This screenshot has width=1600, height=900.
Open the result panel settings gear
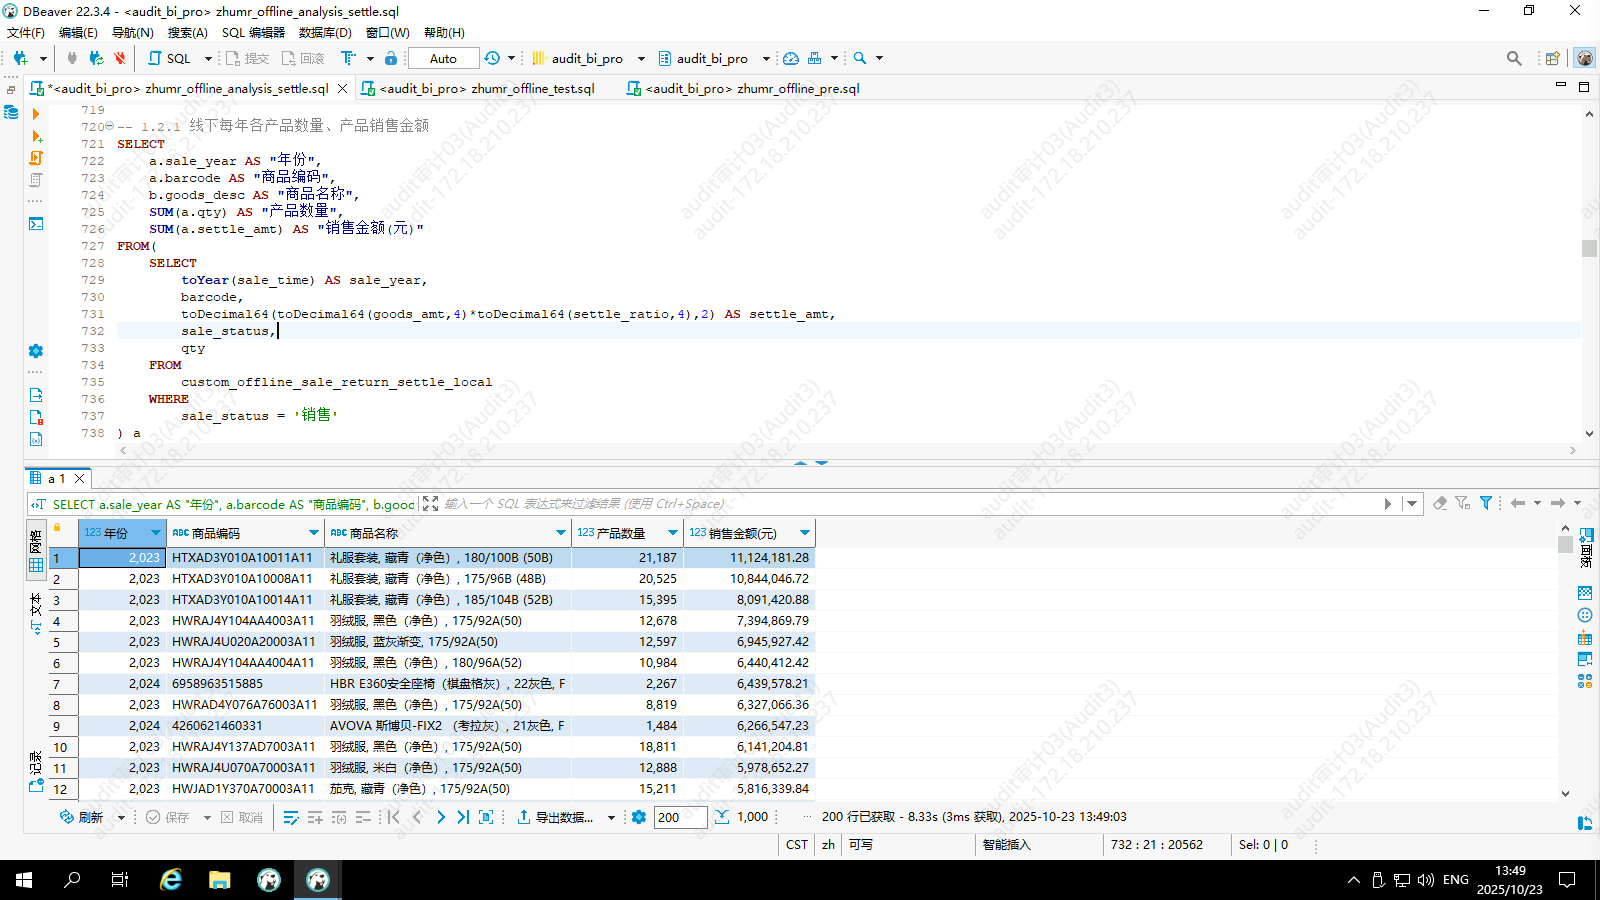639,817
